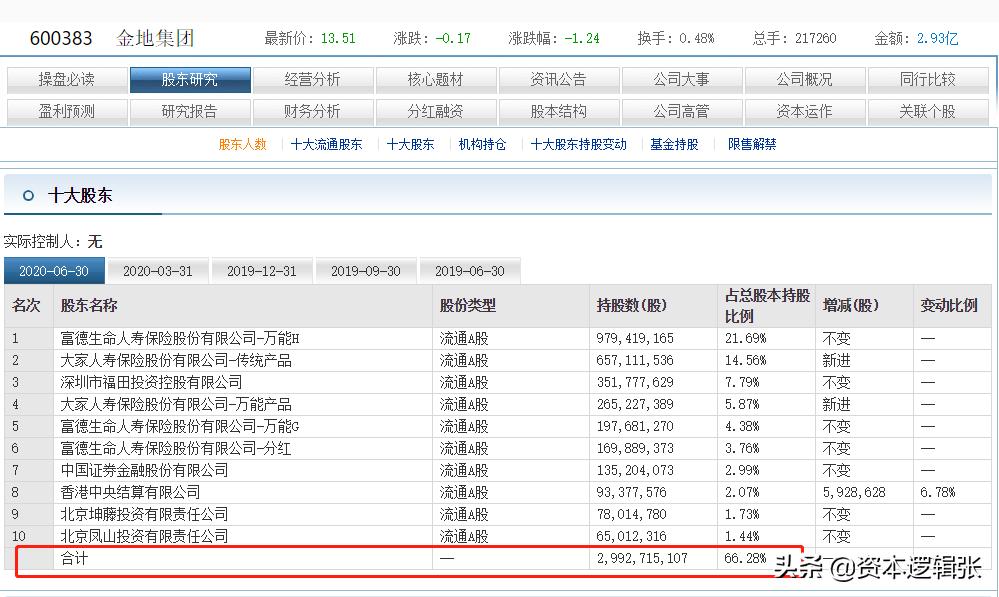Screen dimensions: 999x597
Task: Open the 分红融资 section
Action: point(436,111)
